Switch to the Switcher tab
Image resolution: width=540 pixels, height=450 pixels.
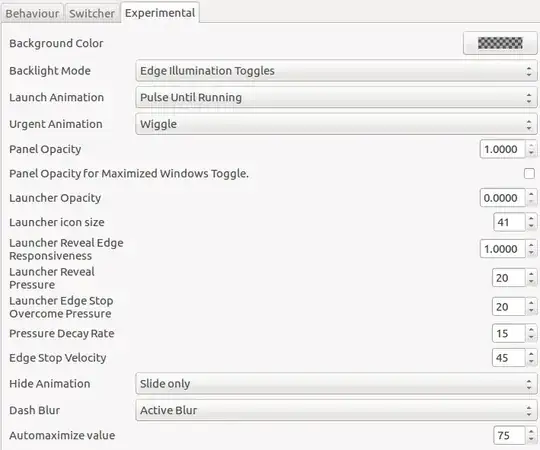92,13
